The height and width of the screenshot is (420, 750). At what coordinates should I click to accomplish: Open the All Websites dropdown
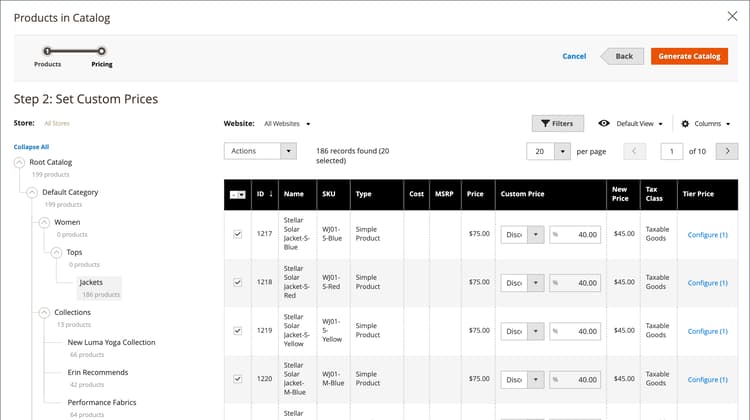(x=287, y=123)
